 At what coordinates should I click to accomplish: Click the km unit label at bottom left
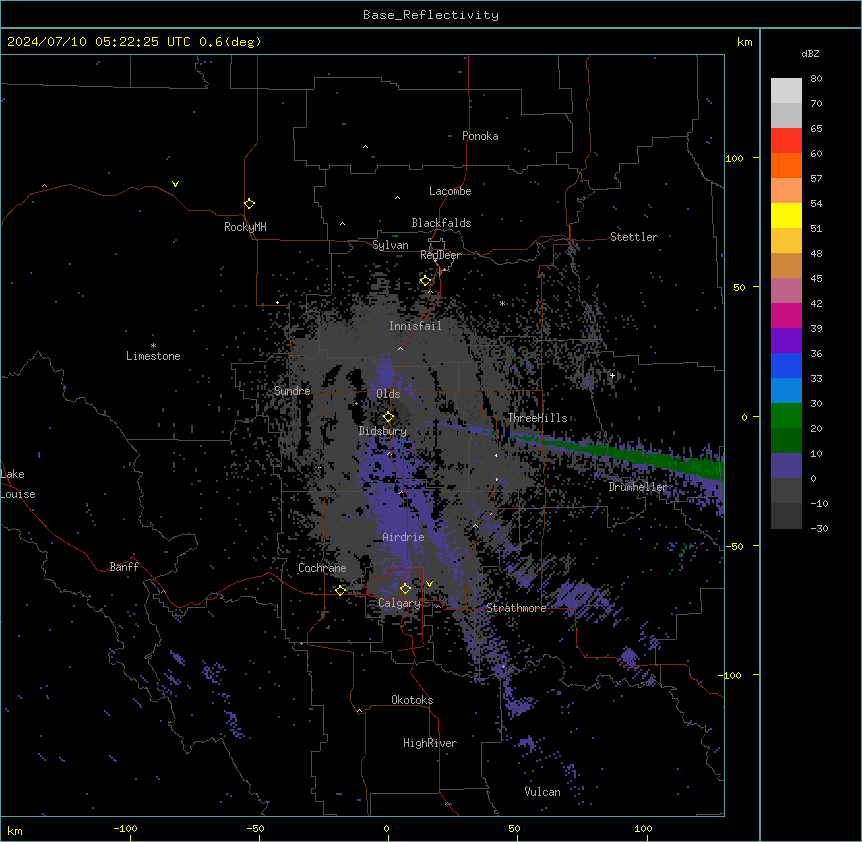pos(14,831)
